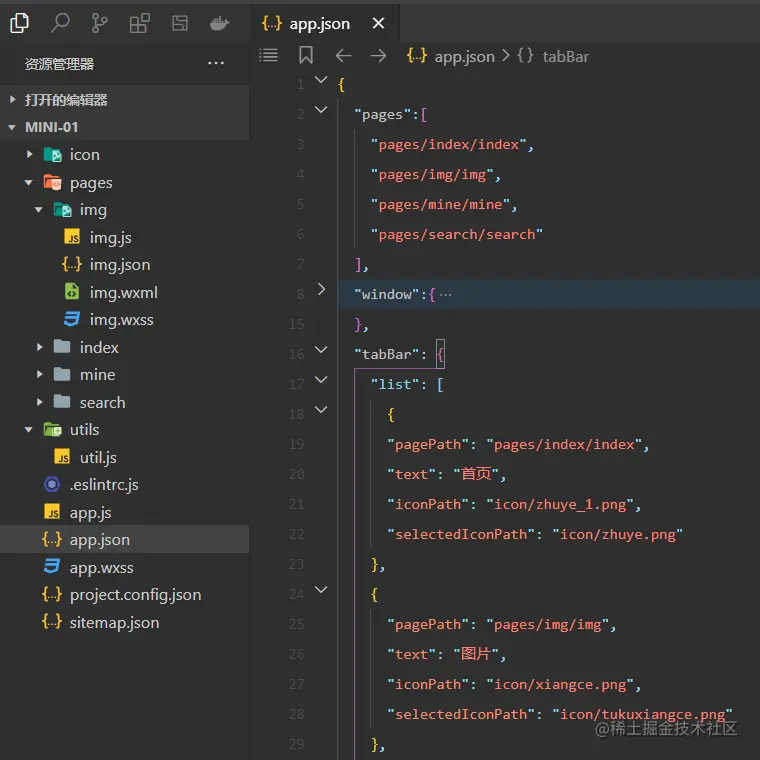
Task: Collapse the pages array fold on line 2
Action: 321,110
